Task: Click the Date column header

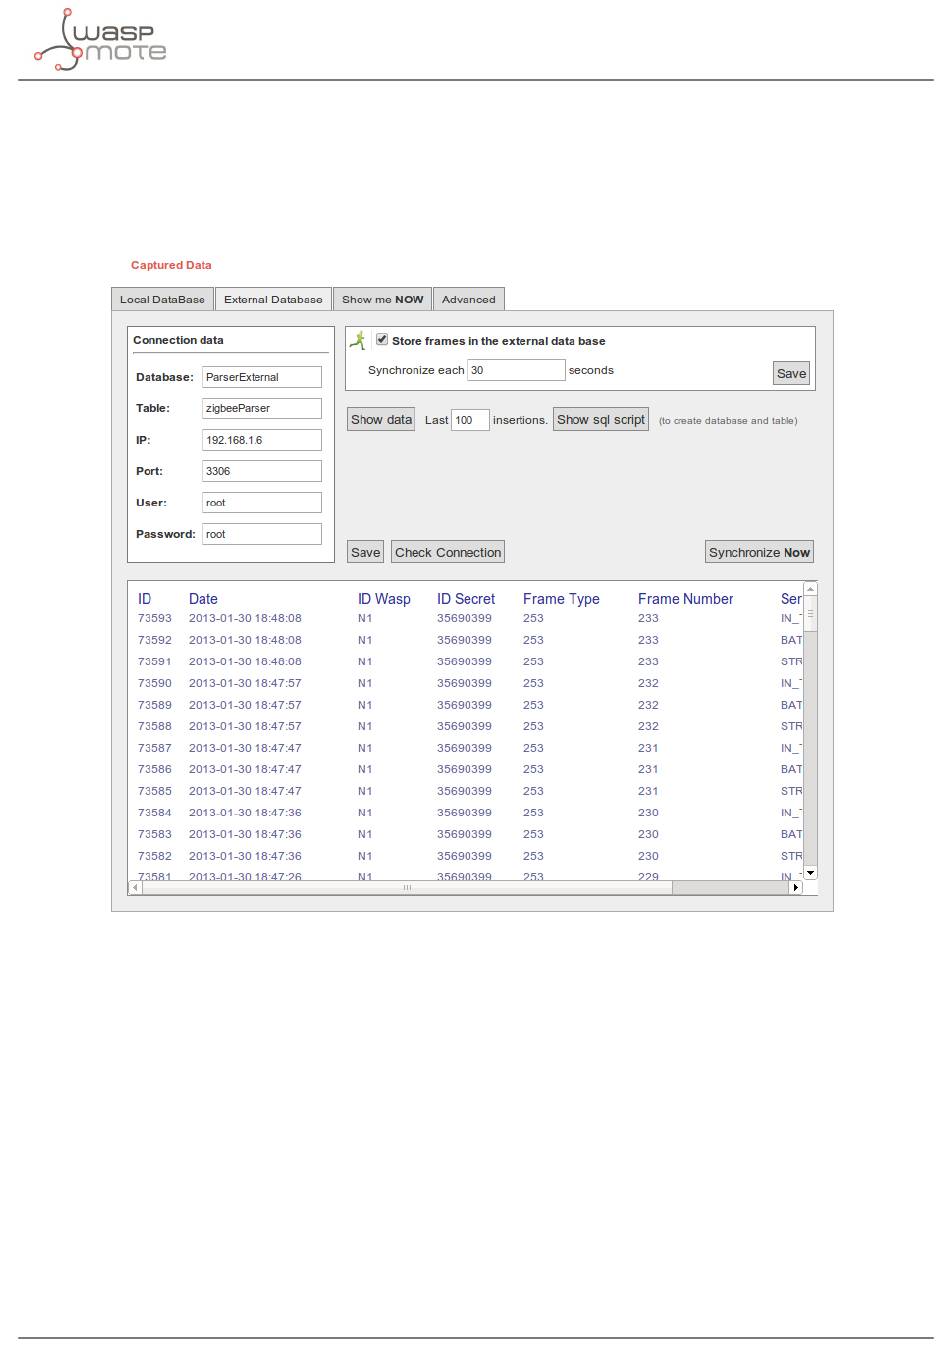Action: tap(203, 599)
